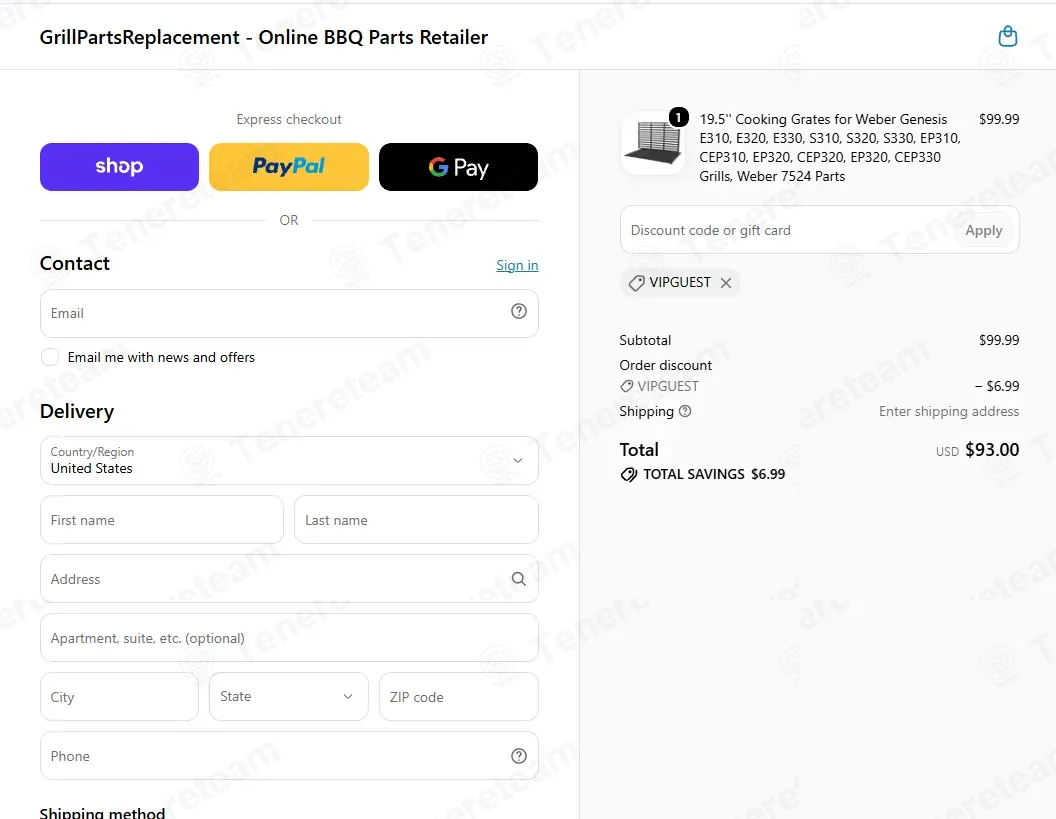The height and width of the screenshot is (819, 1056).
Task: Open the shopping bag cart icon
Action: click(x=1008, y=36)
